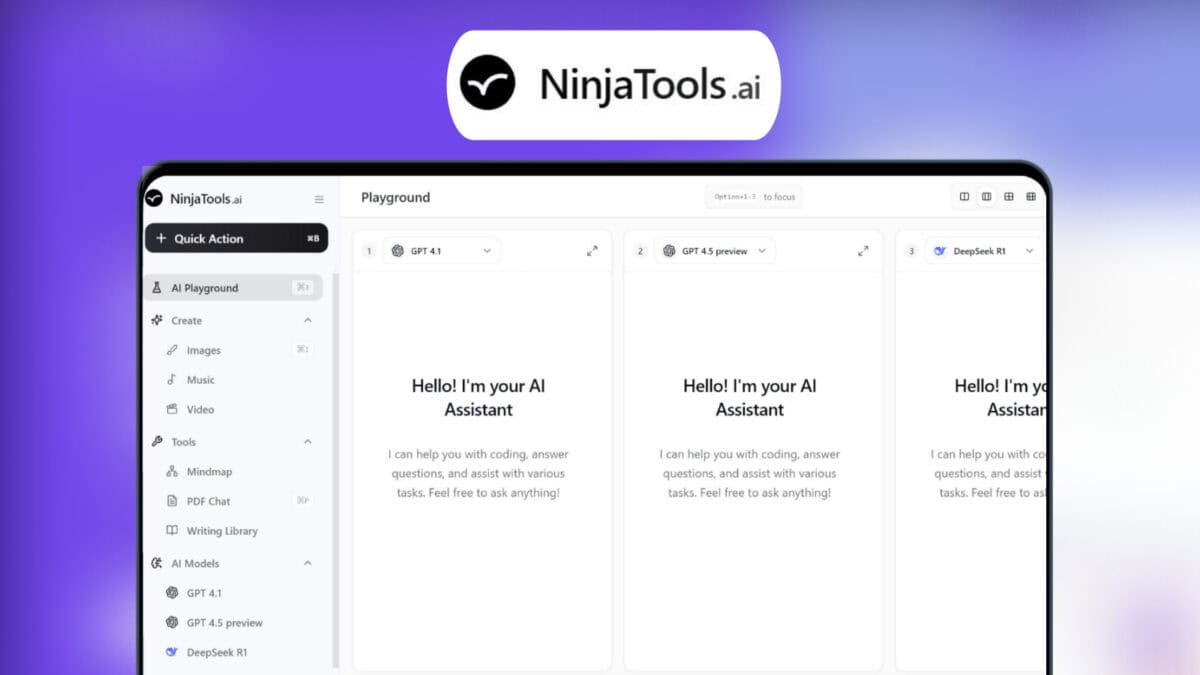Expand panel 1 to fullscreen
The height and width of the screenshot is (675, 1200).
592,251
